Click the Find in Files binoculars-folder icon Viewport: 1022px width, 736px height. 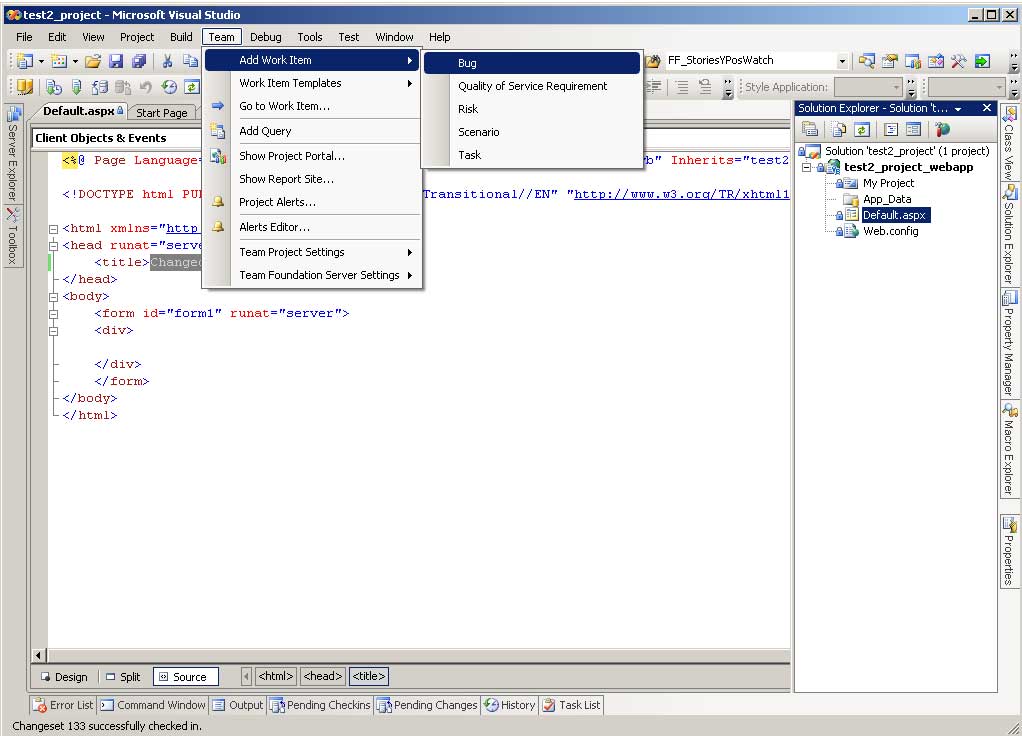click(652, 61)
